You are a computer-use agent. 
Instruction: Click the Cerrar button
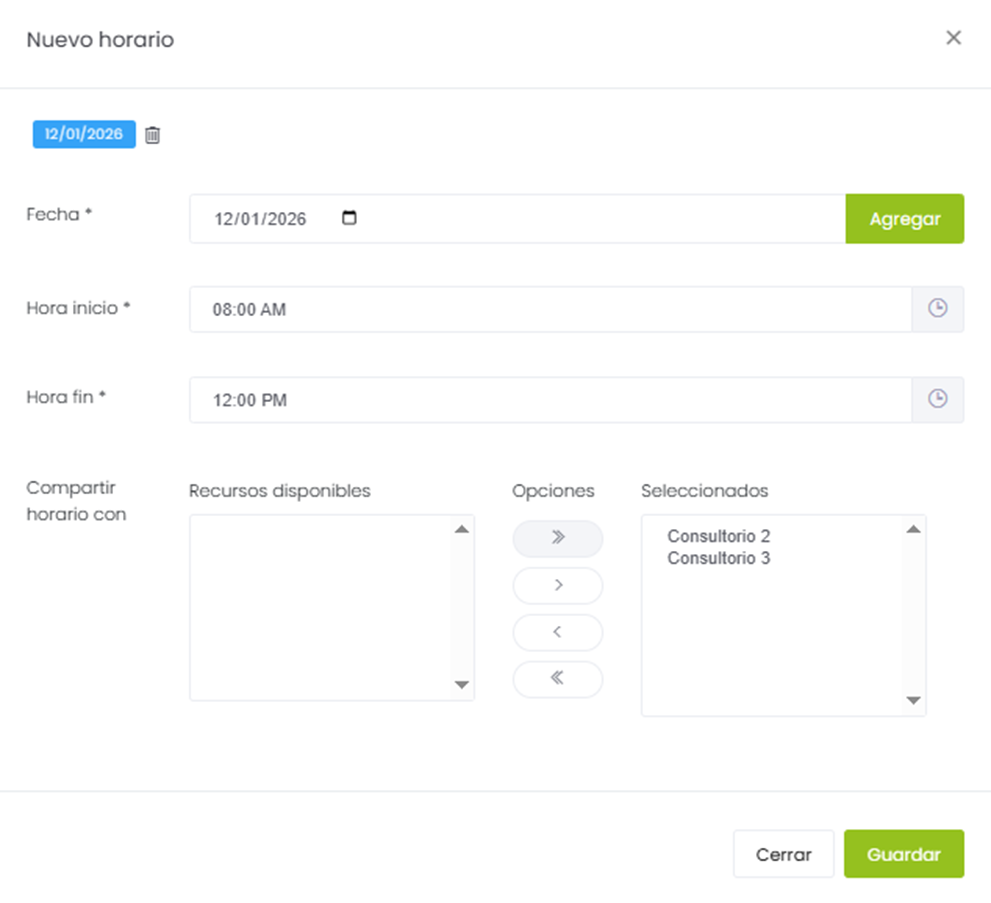pyautogui.click(x=783, y=854)
